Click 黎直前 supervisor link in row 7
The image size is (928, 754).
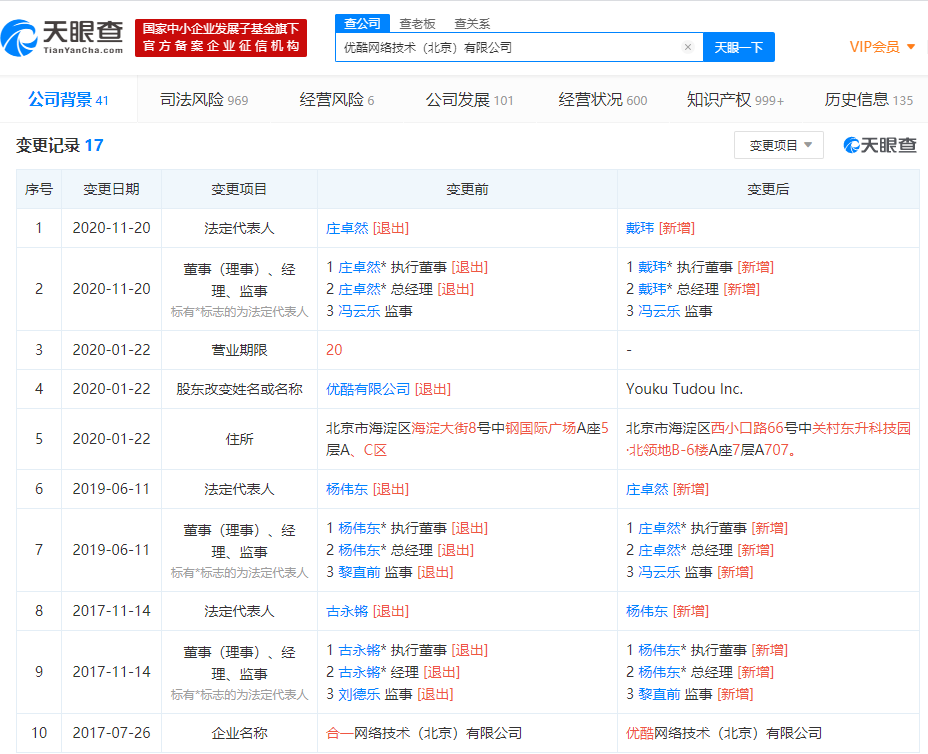pyautogui.click(x=359, y=572)
